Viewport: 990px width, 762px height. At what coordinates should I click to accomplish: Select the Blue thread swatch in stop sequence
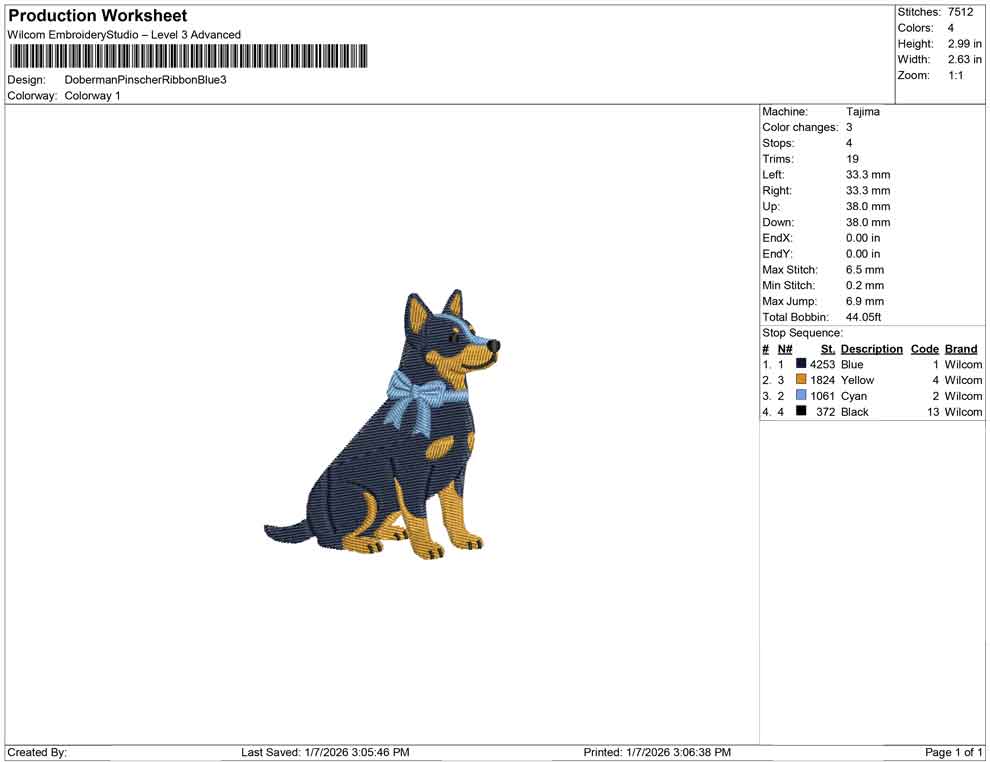799,364
